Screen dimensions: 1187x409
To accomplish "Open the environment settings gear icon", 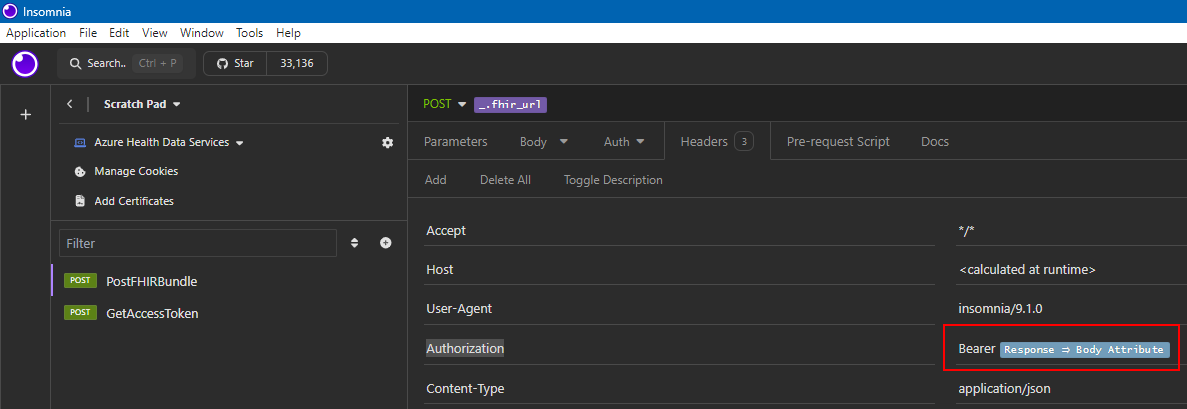I will (x=388, y=142).
